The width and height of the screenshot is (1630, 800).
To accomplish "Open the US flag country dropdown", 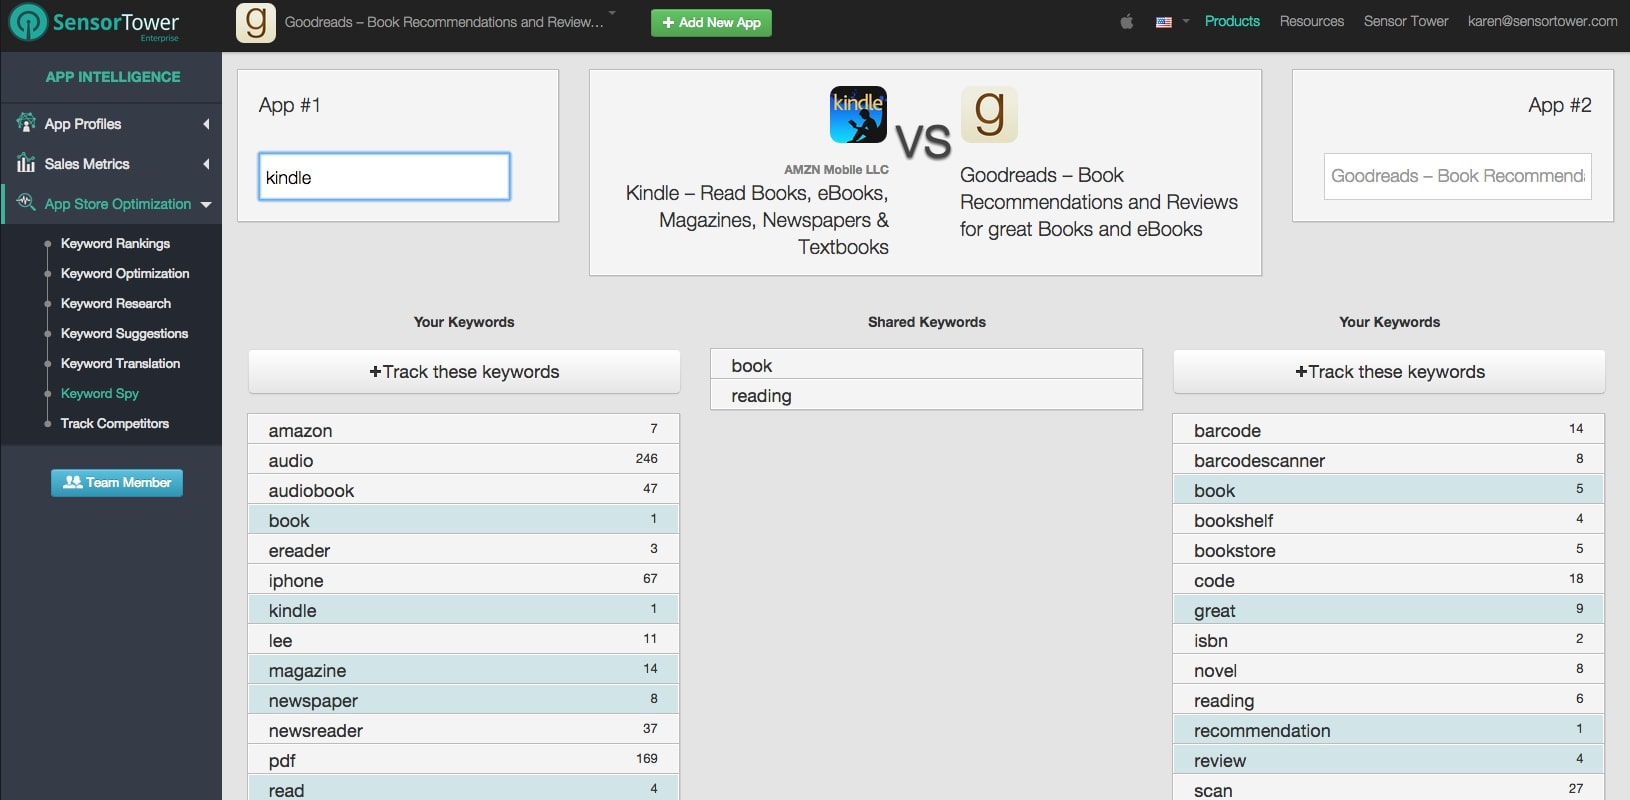I will tap(1172, 22).
